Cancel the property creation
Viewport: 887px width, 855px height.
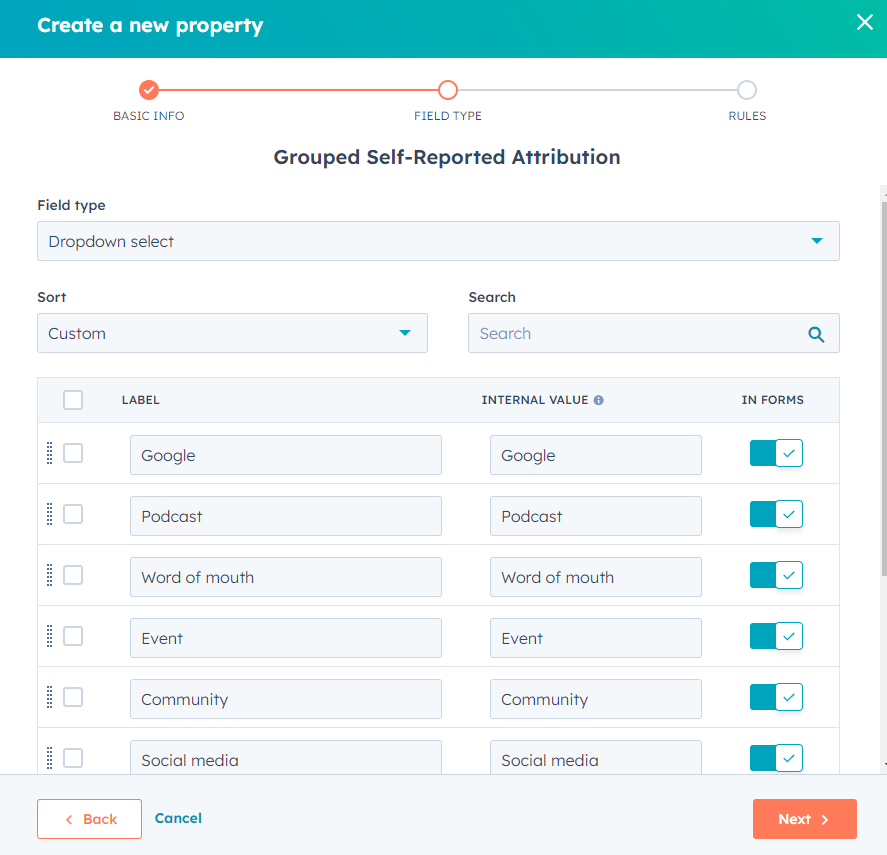coord(177,818)
